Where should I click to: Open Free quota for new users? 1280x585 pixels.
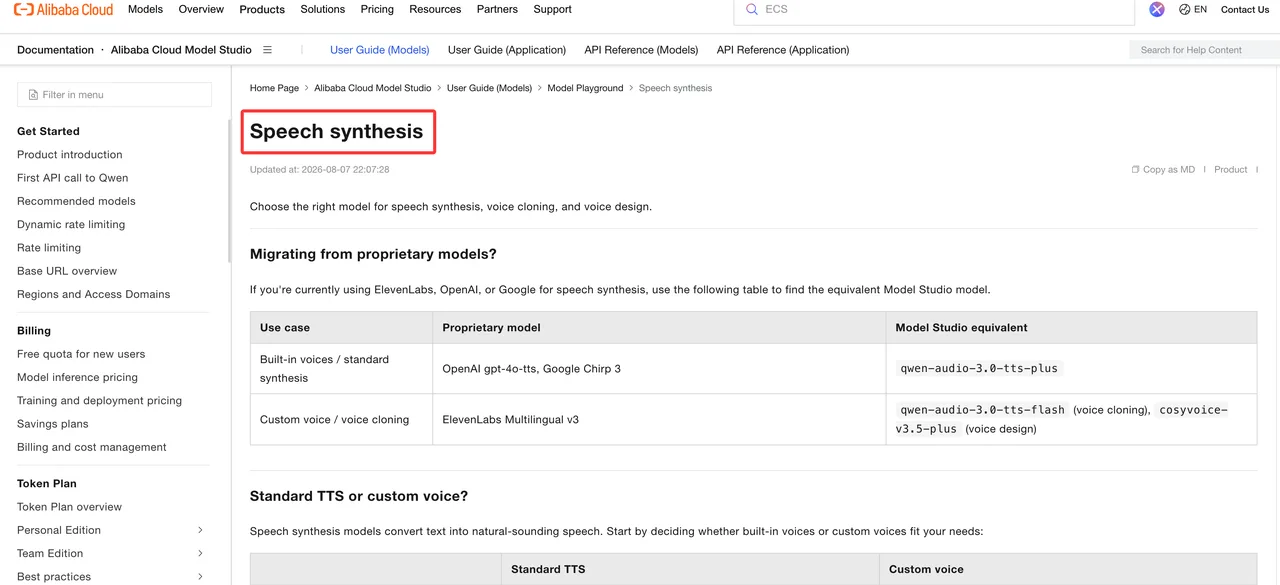[81, 354]
